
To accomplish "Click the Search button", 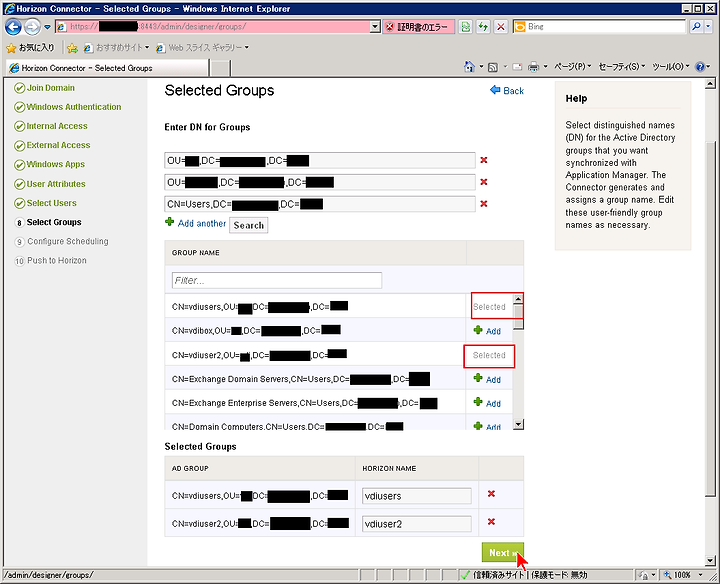I will point(248,225).
